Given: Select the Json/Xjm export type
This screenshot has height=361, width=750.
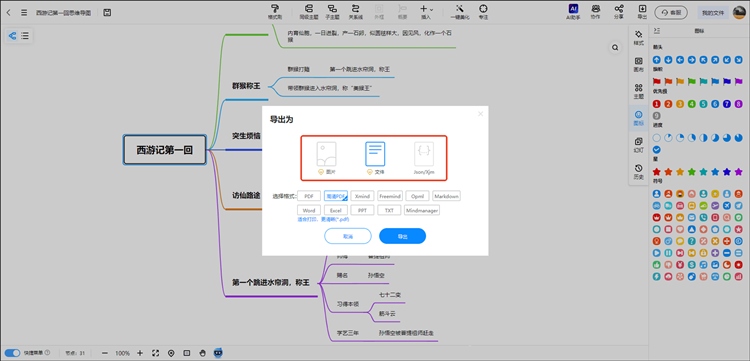Looking at the screenshot, I should (424, 158).
